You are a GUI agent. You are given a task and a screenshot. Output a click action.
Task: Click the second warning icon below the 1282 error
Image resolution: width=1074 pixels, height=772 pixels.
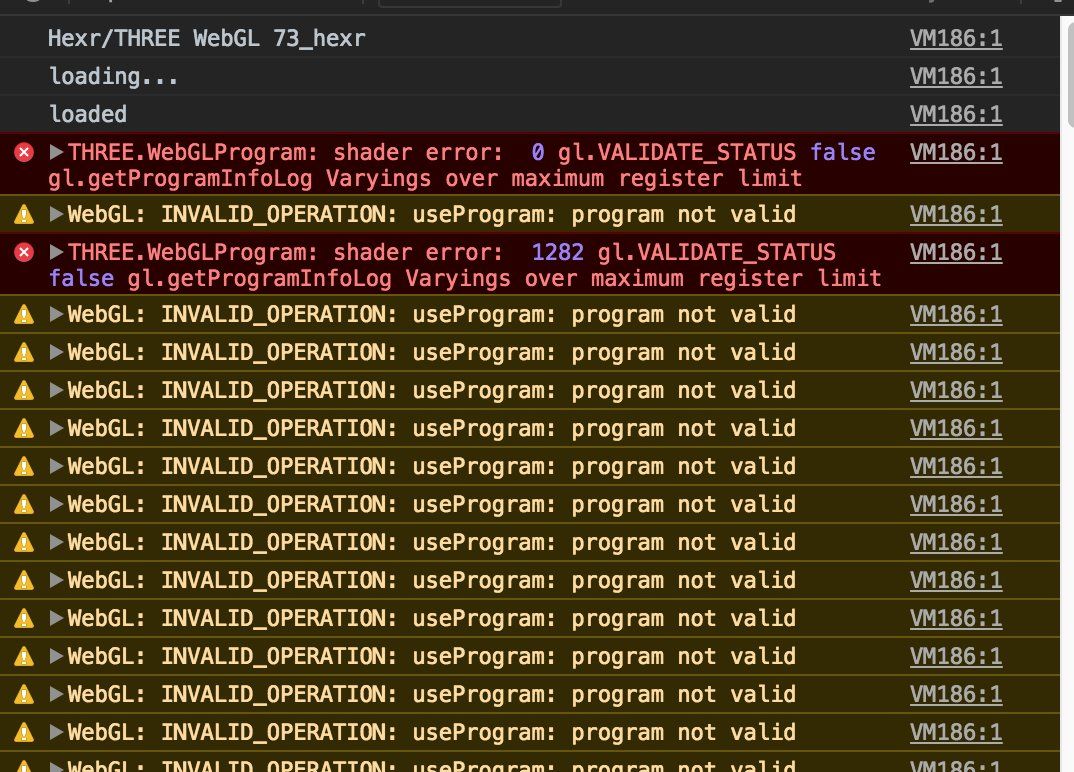23,353
